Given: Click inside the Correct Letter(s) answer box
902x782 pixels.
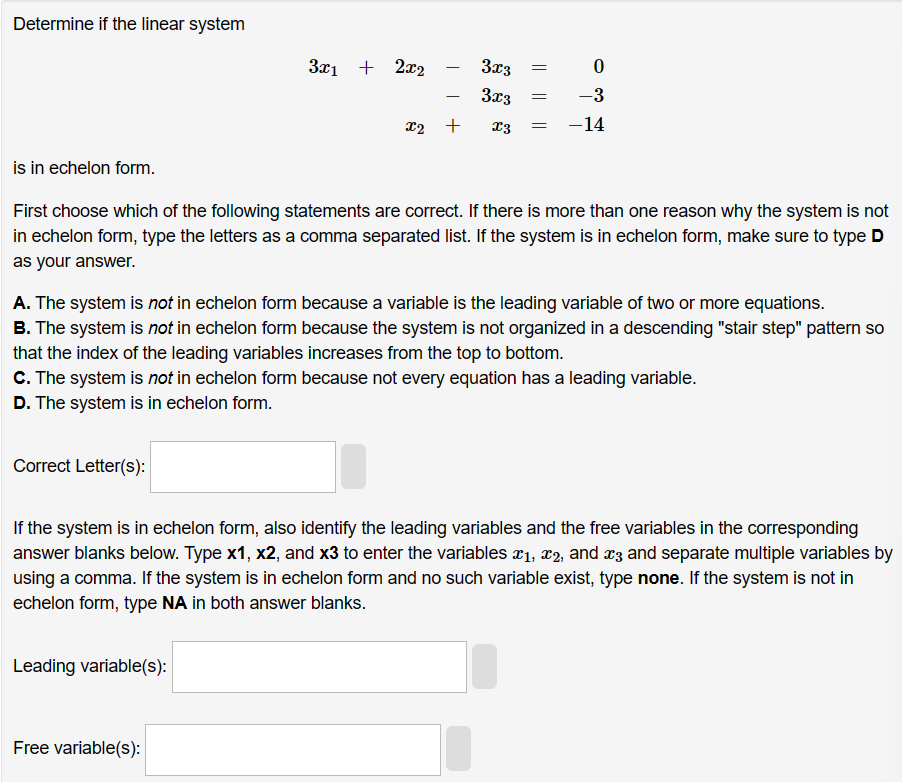Looking at the screenshot, I should (242, 466).
